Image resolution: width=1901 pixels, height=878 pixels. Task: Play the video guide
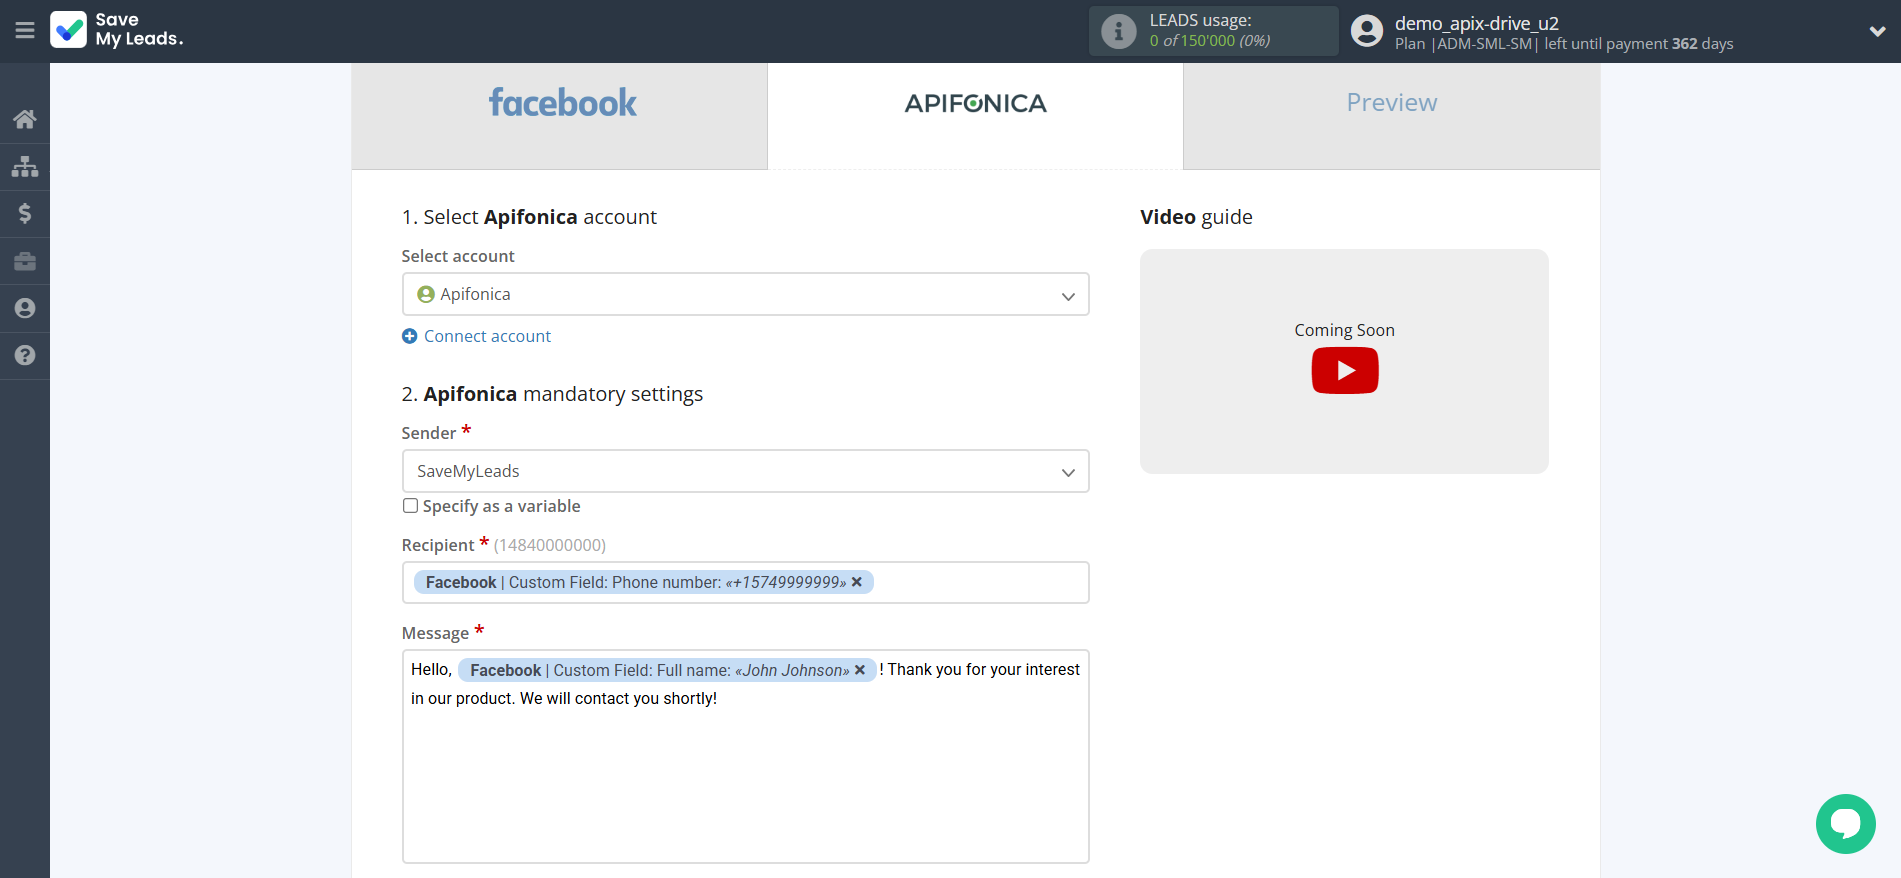coord(1344,370)
